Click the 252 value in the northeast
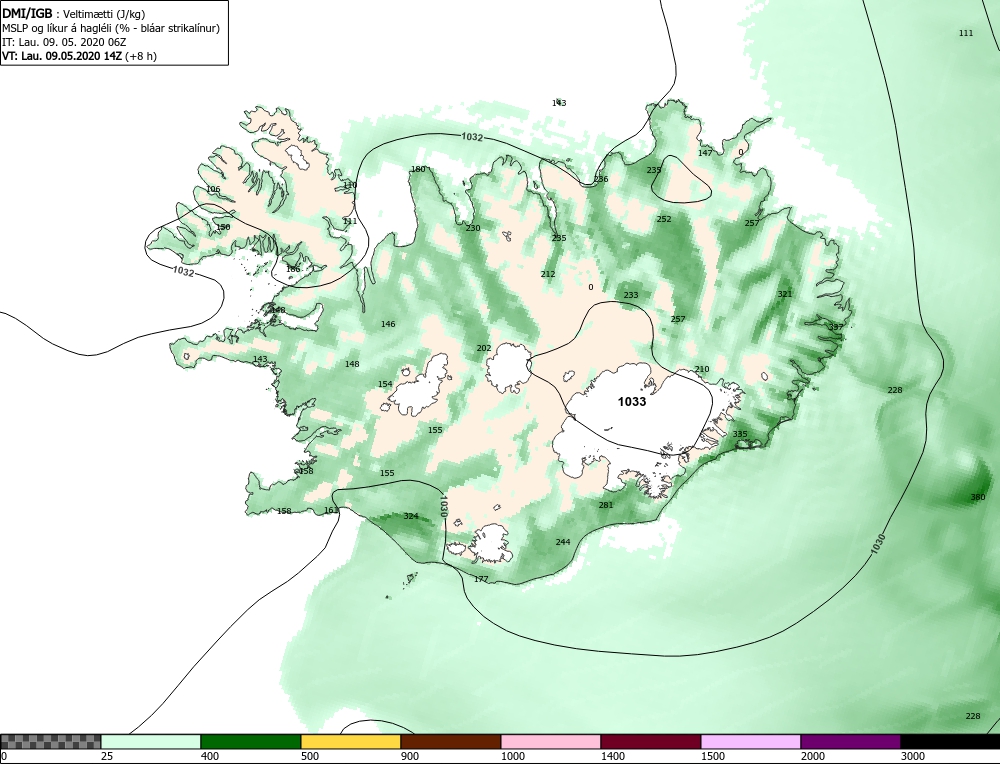The height and width of the screenshot is (764, 1000). [664, 219]
